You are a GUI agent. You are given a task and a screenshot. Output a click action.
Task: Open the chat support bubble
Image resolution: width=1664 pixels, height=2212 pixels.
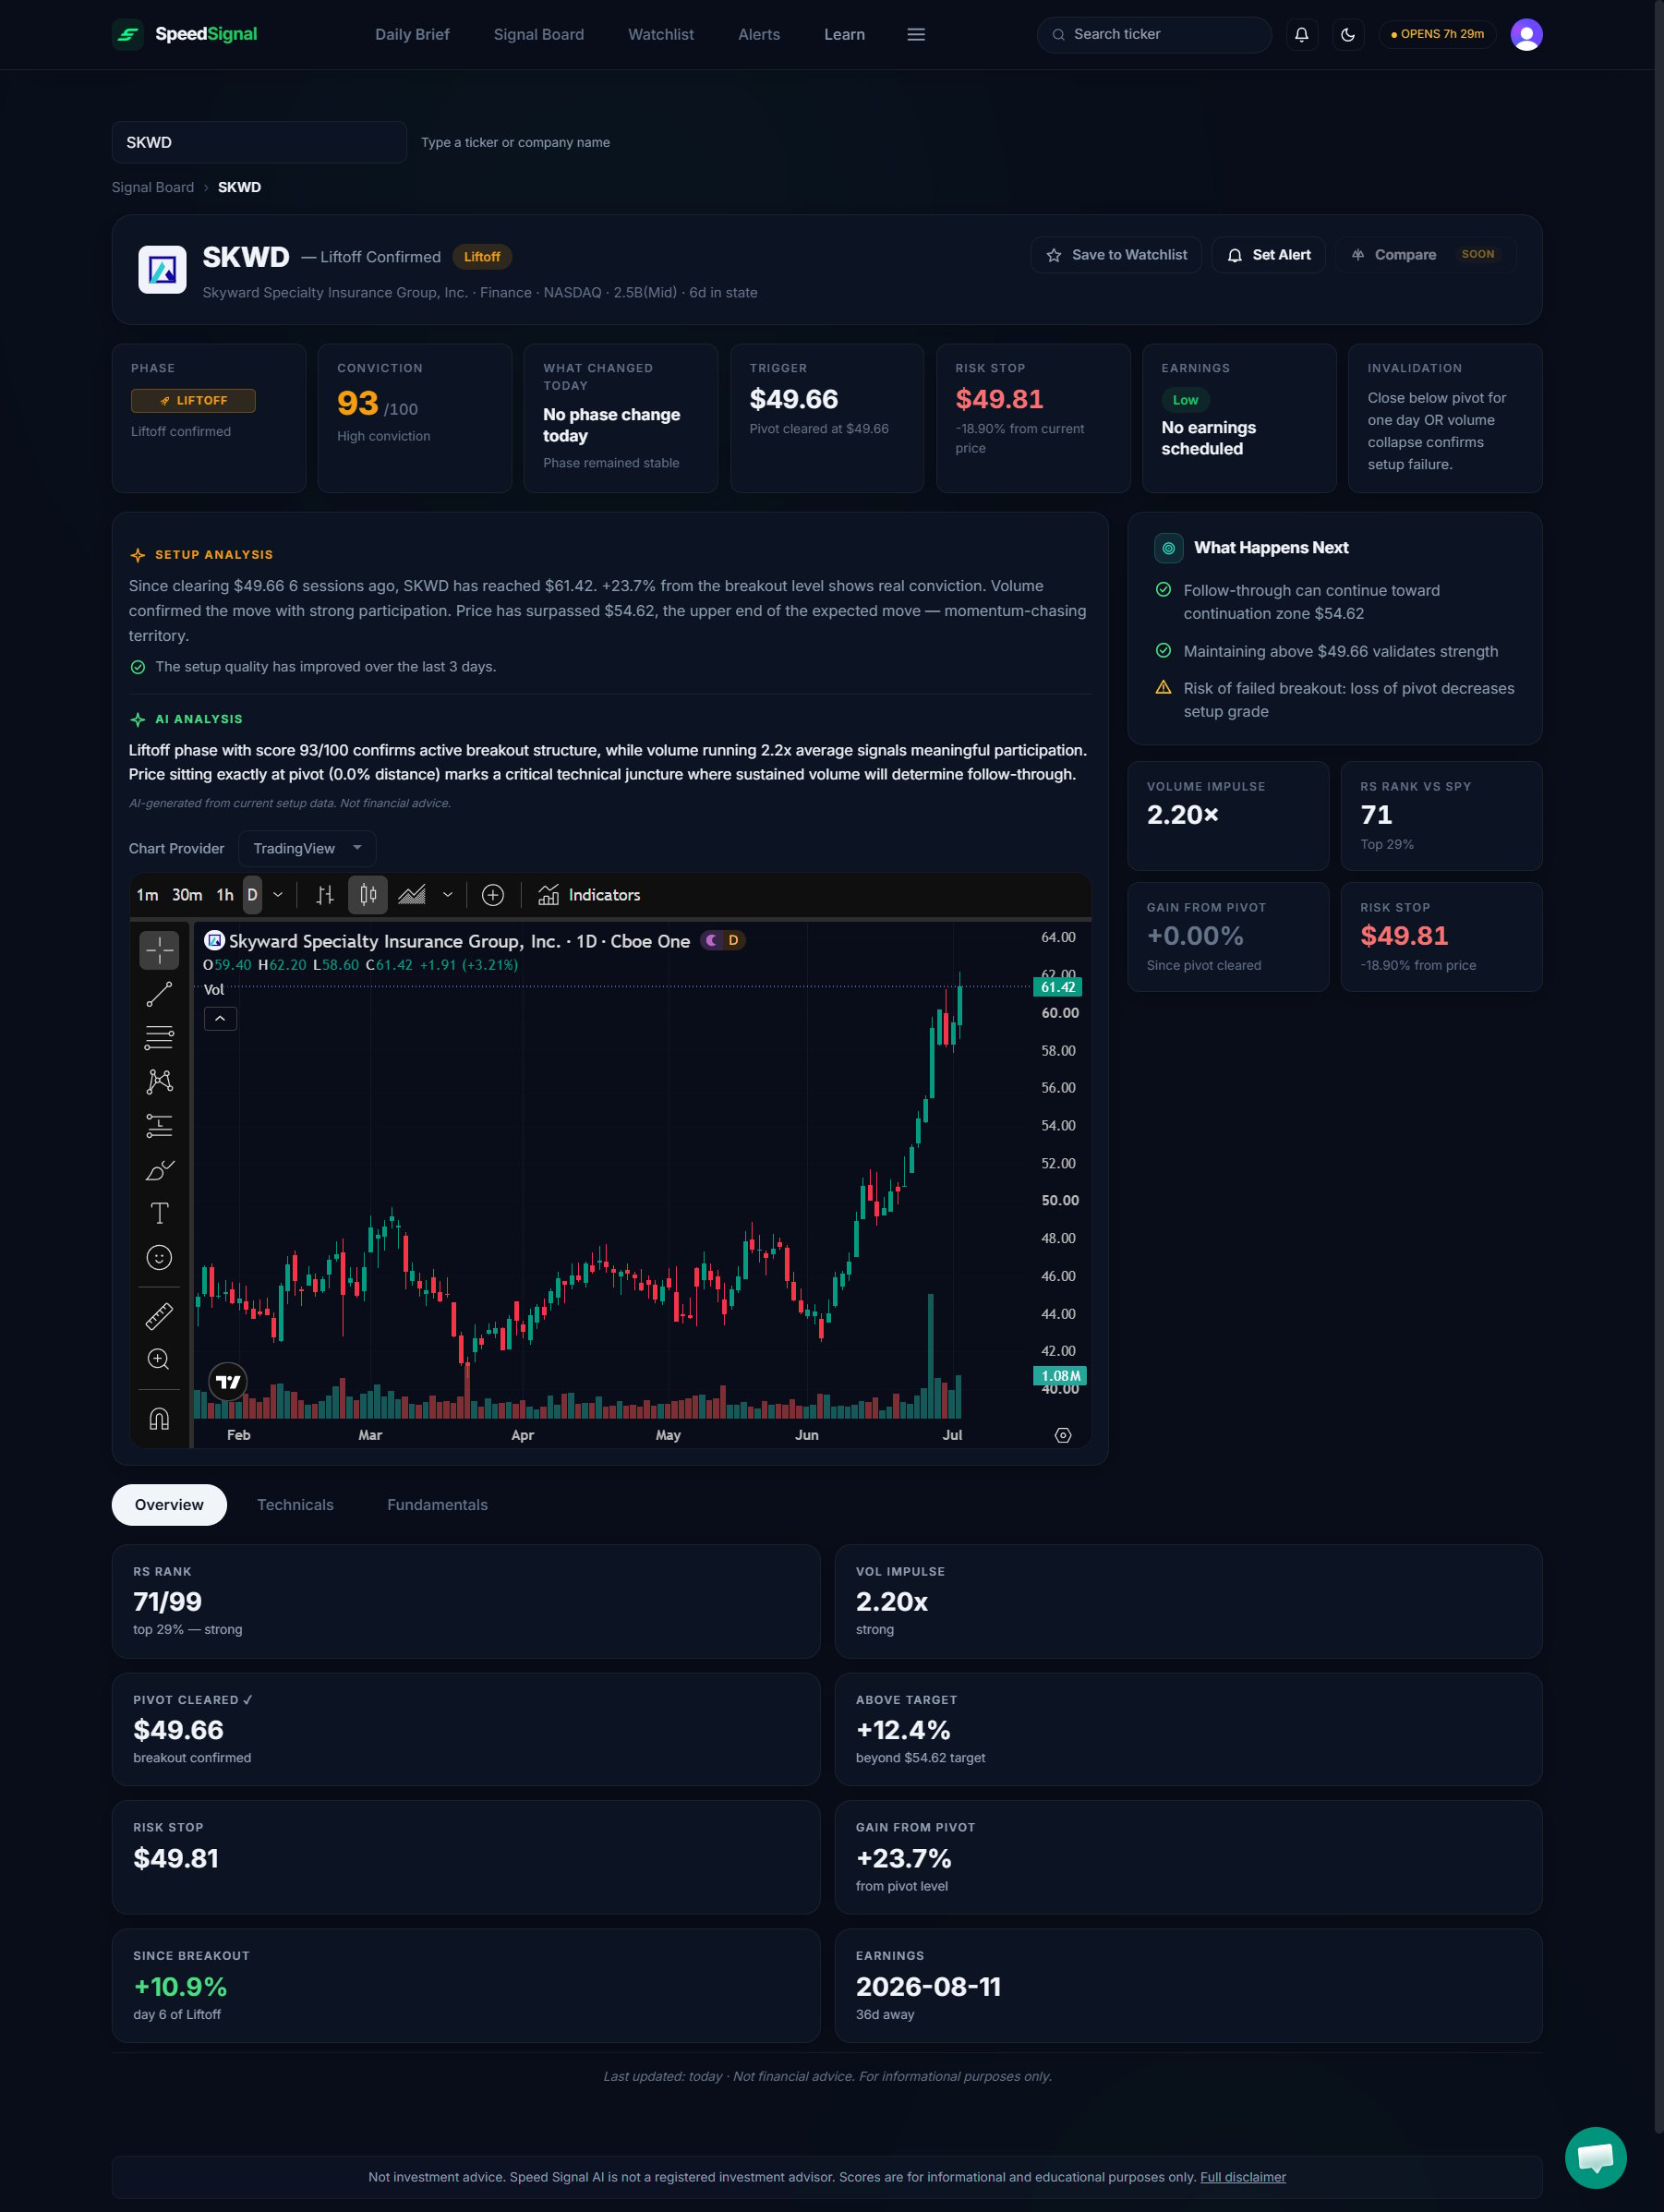[1595, 2157]
